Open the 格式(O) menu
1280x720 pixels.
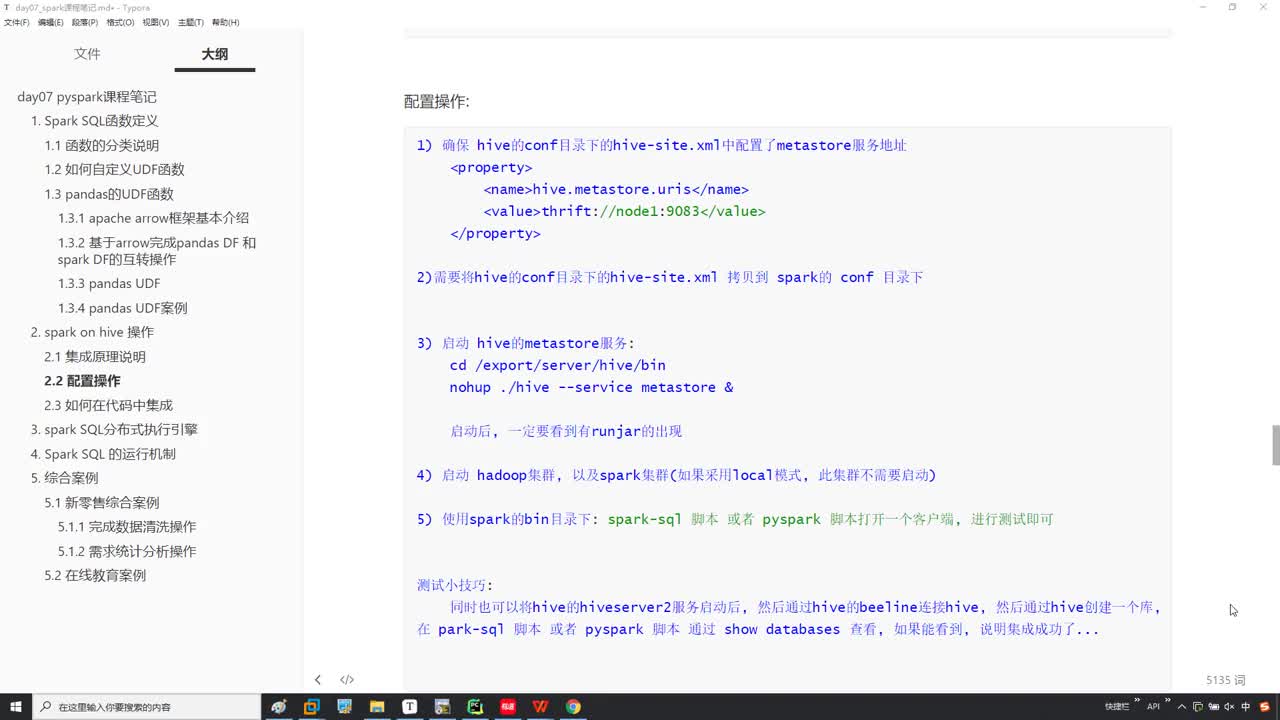[120, 22]
